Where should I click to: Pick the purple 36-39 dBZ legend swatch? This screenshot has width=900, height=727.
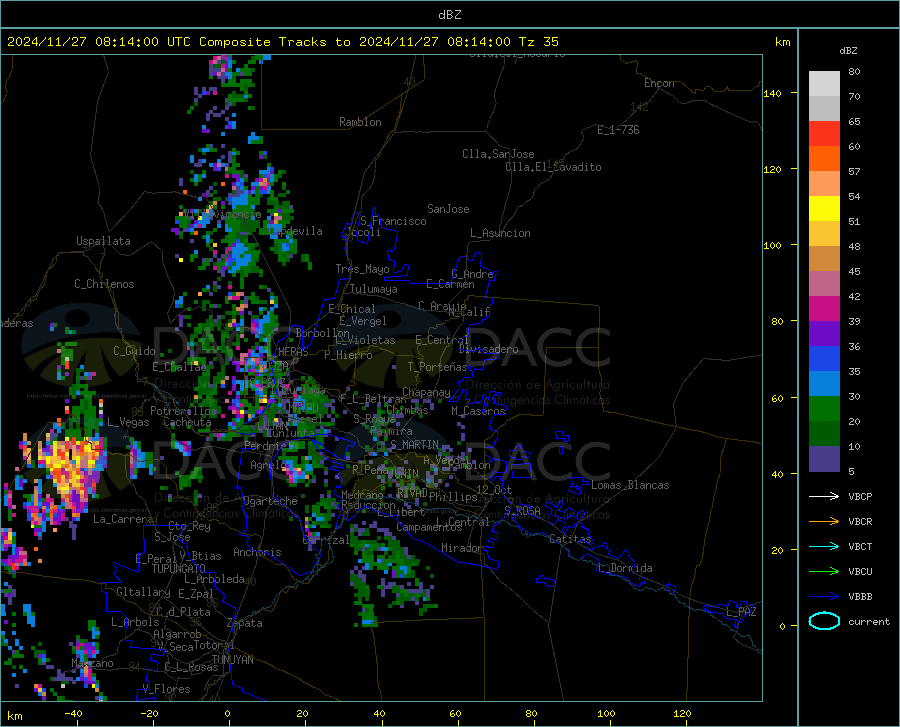824,334
